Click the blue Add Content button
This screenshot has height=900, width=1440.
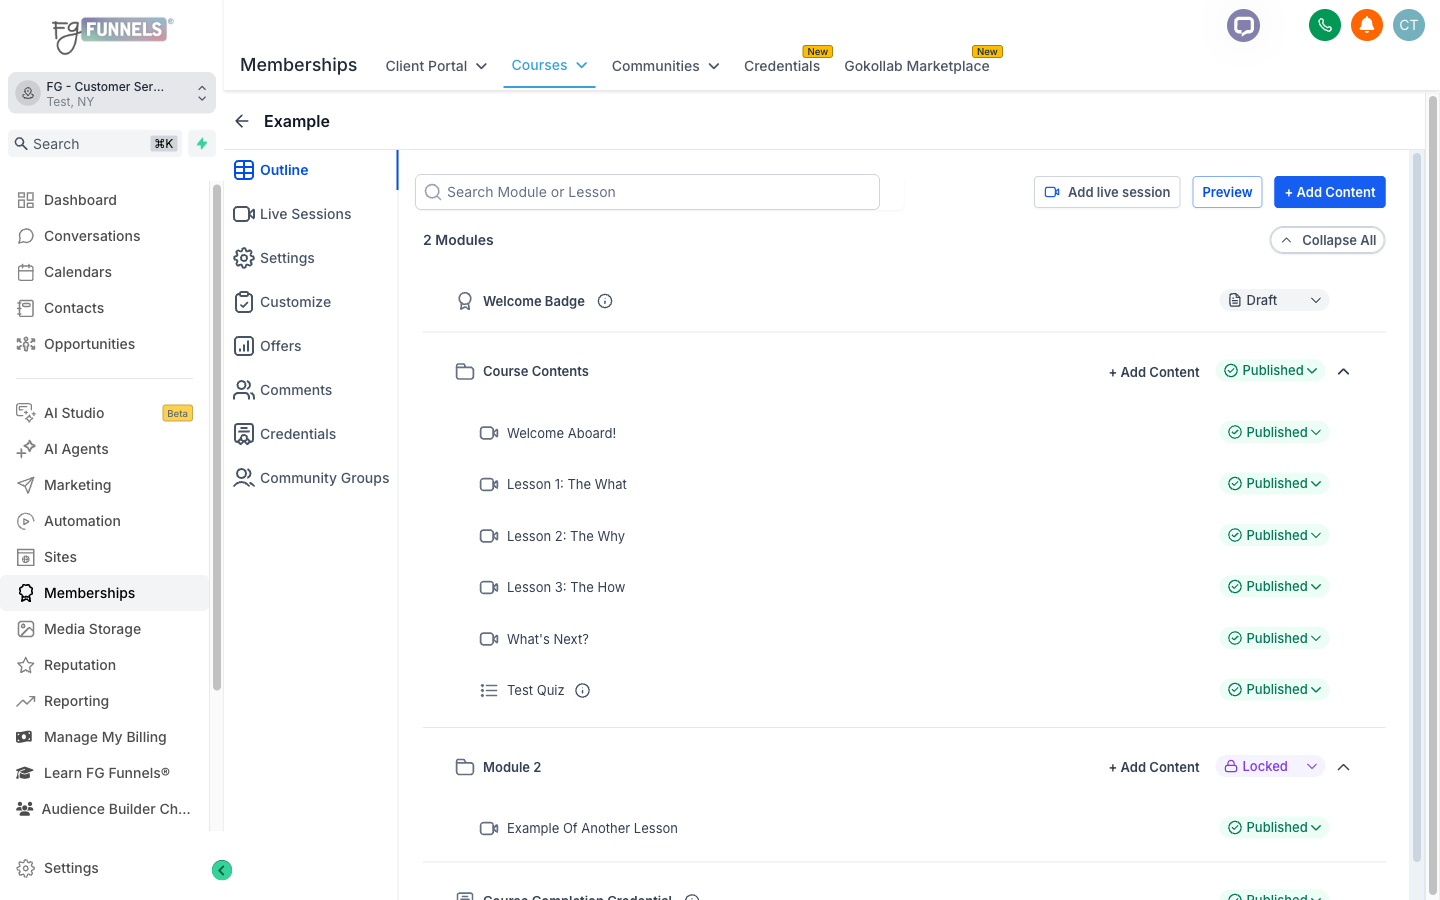pyautogui.click(x=1330, y=192)
